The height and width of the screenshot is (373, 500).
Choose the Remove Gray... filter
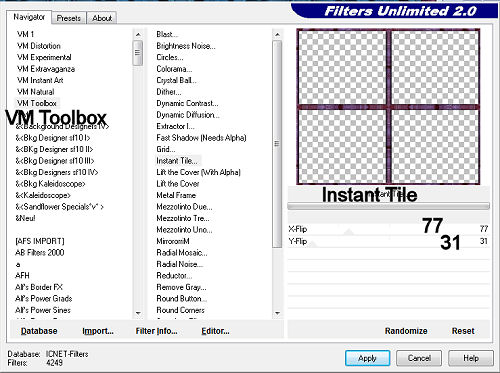181,287
